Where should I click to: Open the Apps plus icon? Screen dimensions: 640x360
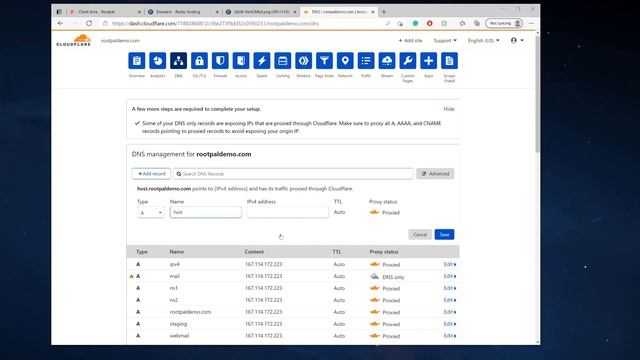428,61
